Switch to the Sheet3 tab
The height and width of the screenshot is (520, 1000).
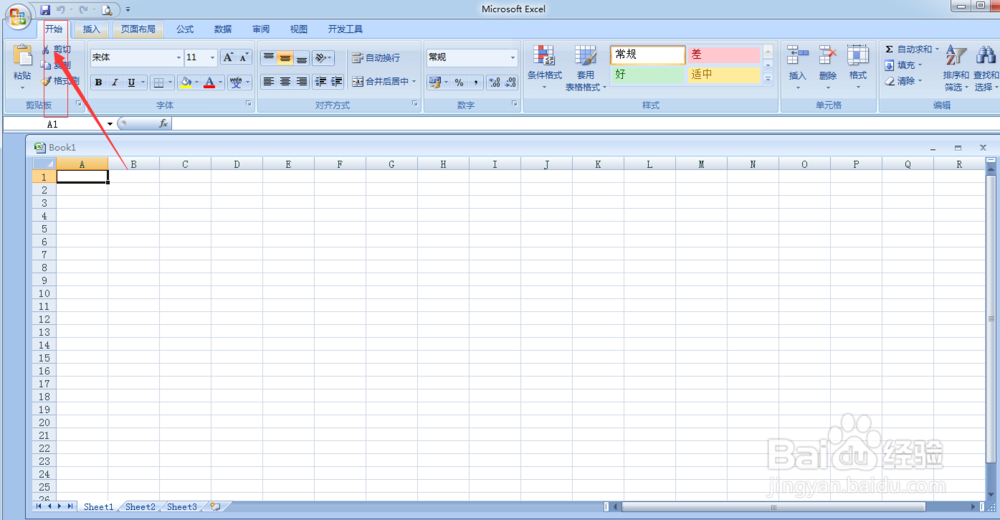click(x=182, y=507)
